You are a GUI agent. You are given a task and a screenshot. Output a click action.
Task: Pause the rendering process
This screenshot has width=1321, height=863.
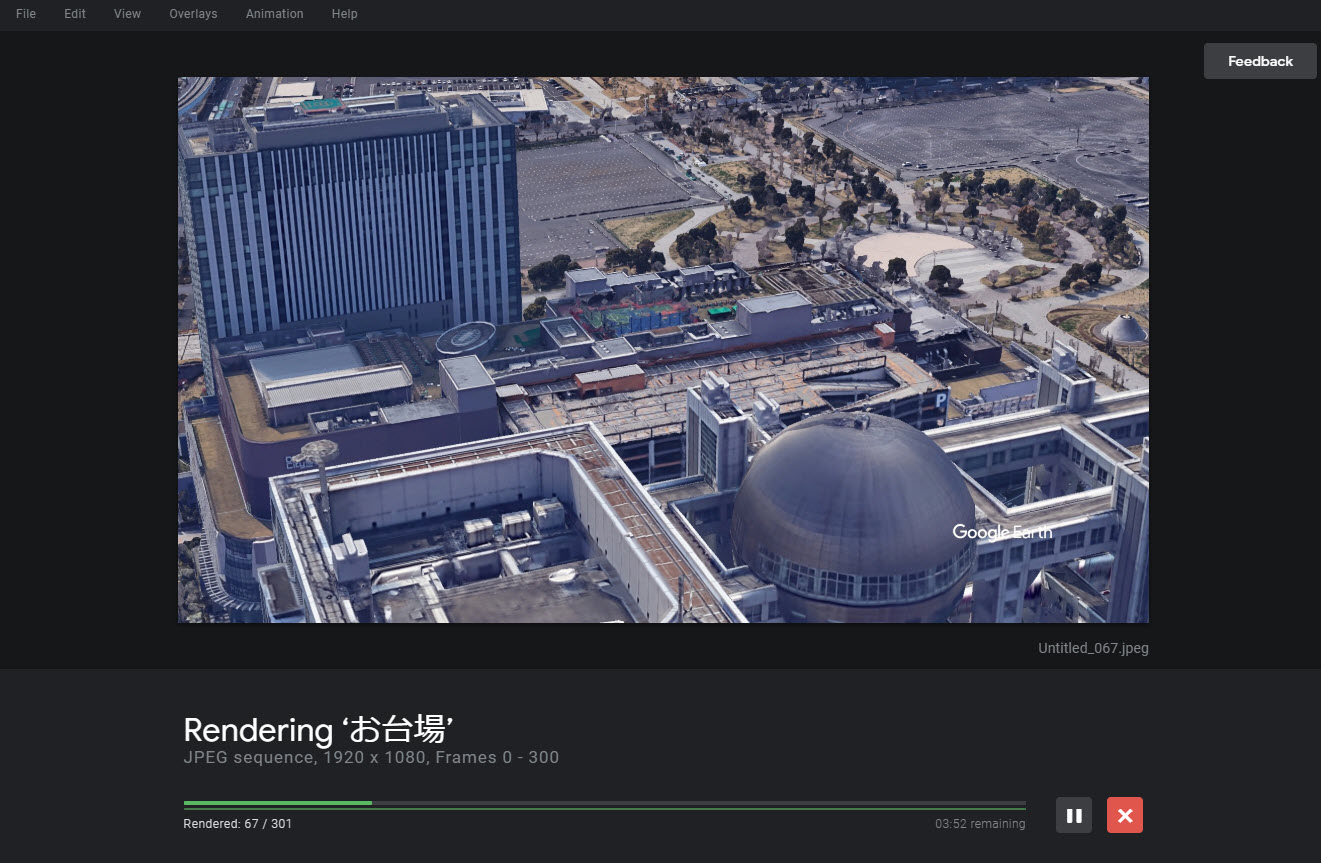tap(1074, 815)
